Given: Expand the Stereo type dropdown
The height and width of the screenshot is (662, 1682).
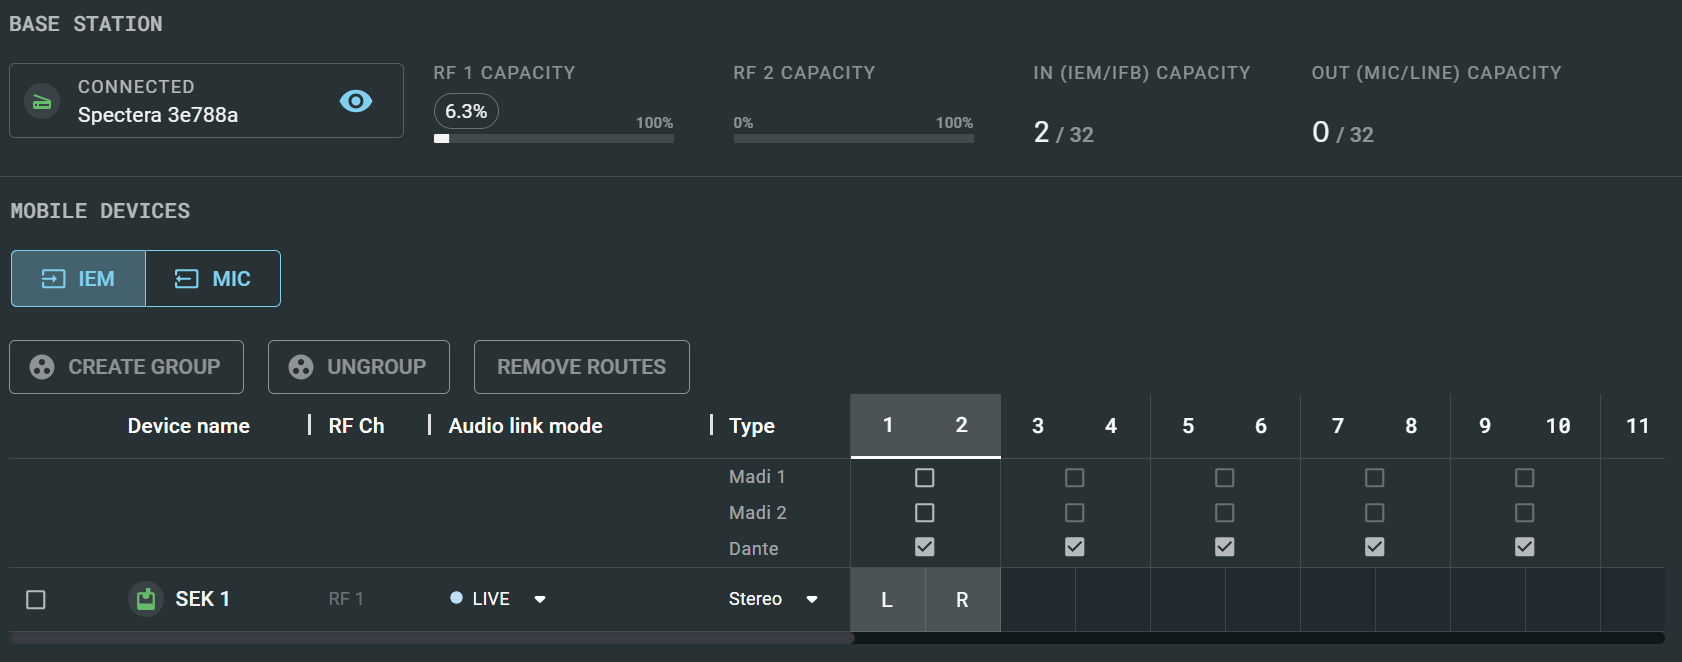Looking at the screenshot, I should pos(812,599).
